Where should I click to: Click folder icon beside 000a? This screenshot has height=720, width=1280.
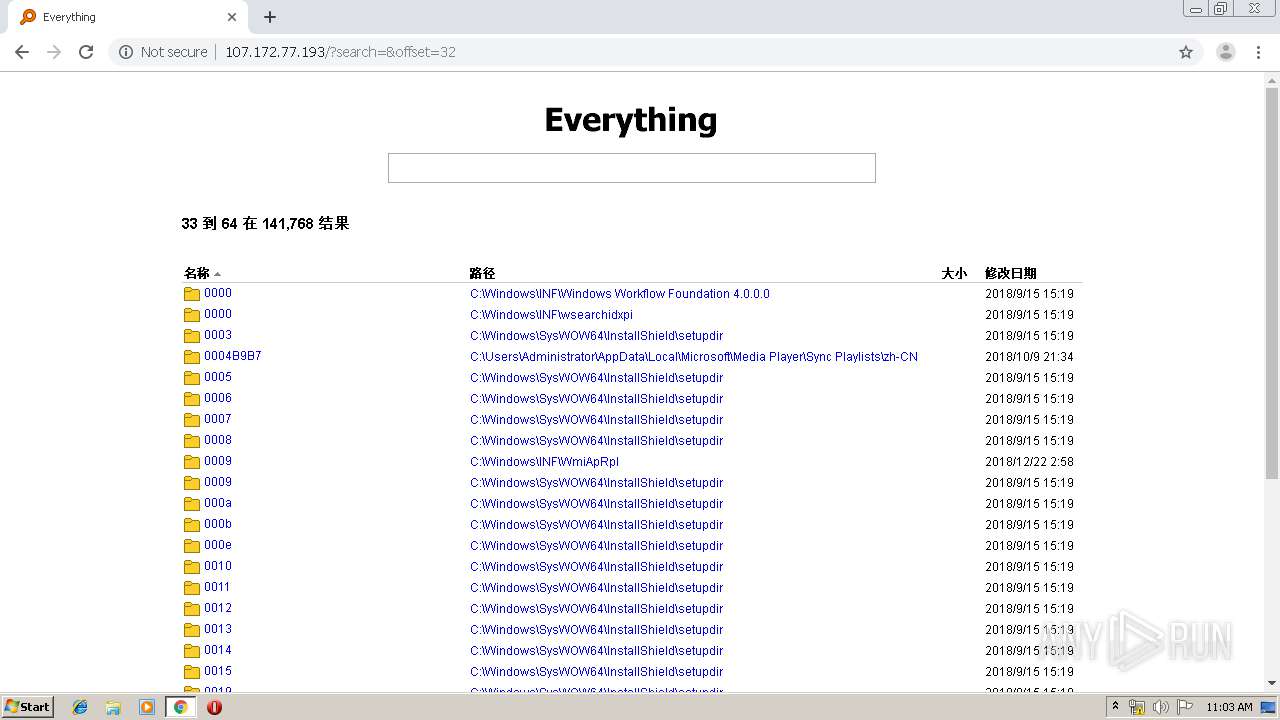pos(192,504)
